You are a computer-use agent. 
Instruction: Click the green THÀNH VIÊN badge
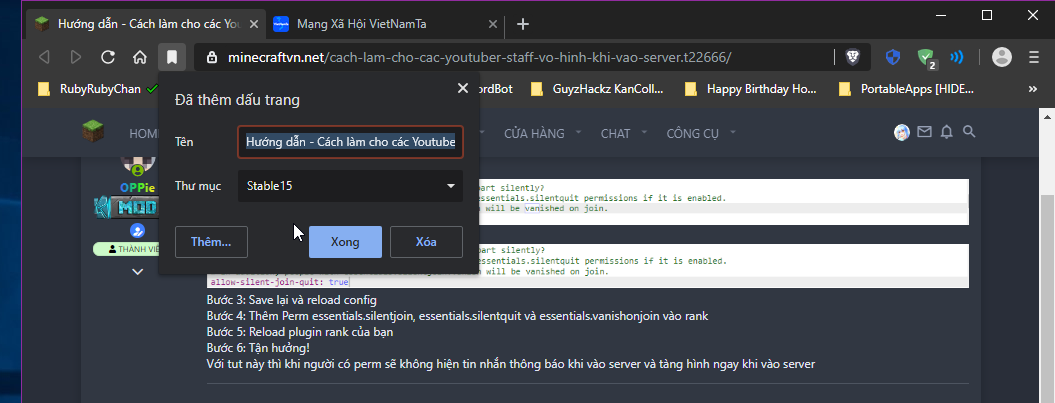click(x=126, y=249)
